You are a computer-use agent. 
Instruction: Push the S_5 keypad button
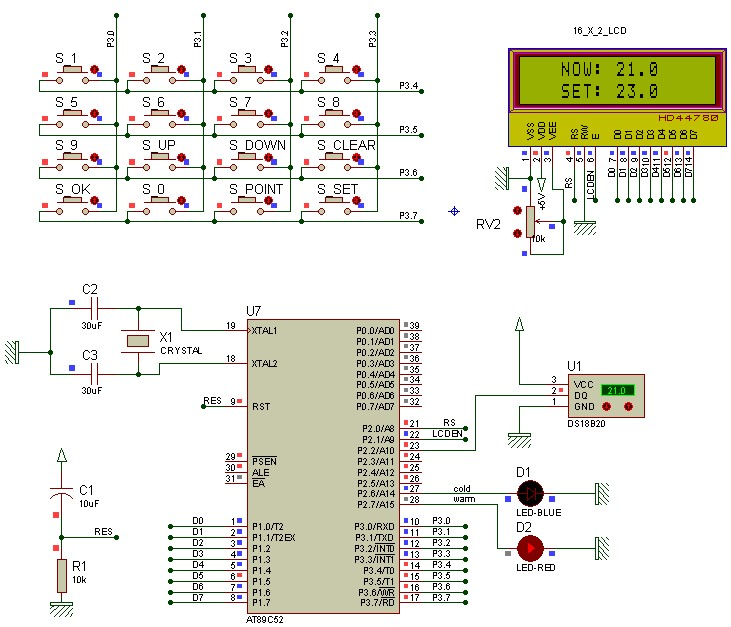click(72, 114)
